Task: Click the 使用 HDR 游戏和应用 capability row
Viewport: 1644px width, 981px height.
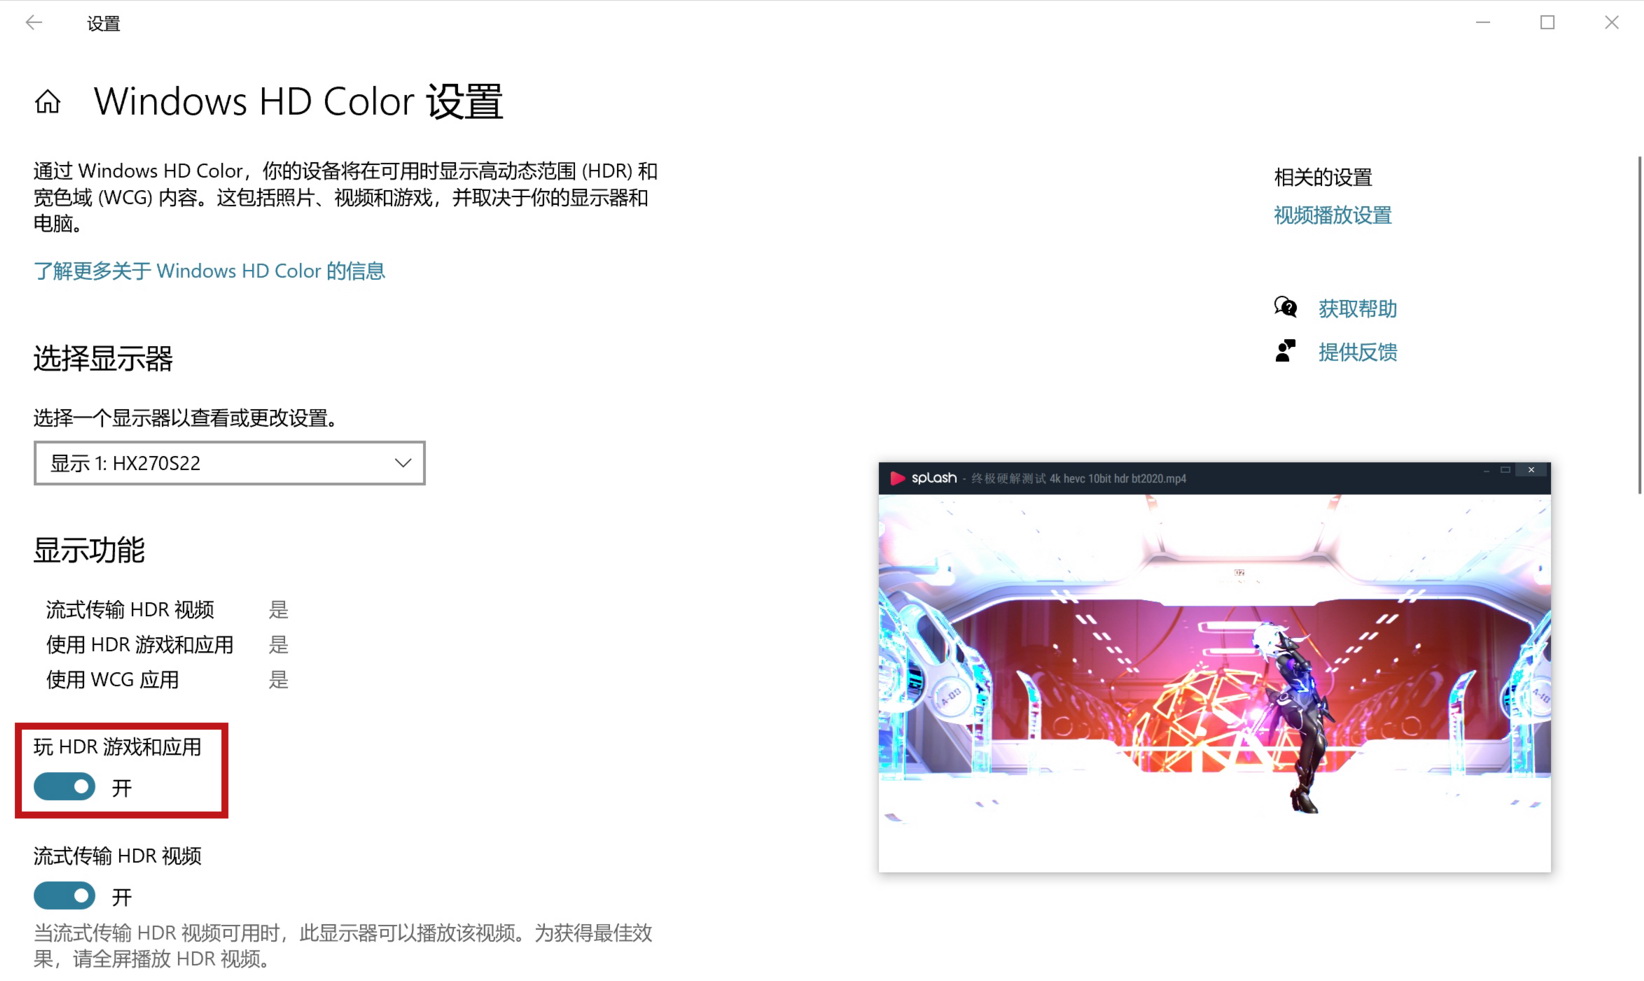Action: tap(167, 645)
